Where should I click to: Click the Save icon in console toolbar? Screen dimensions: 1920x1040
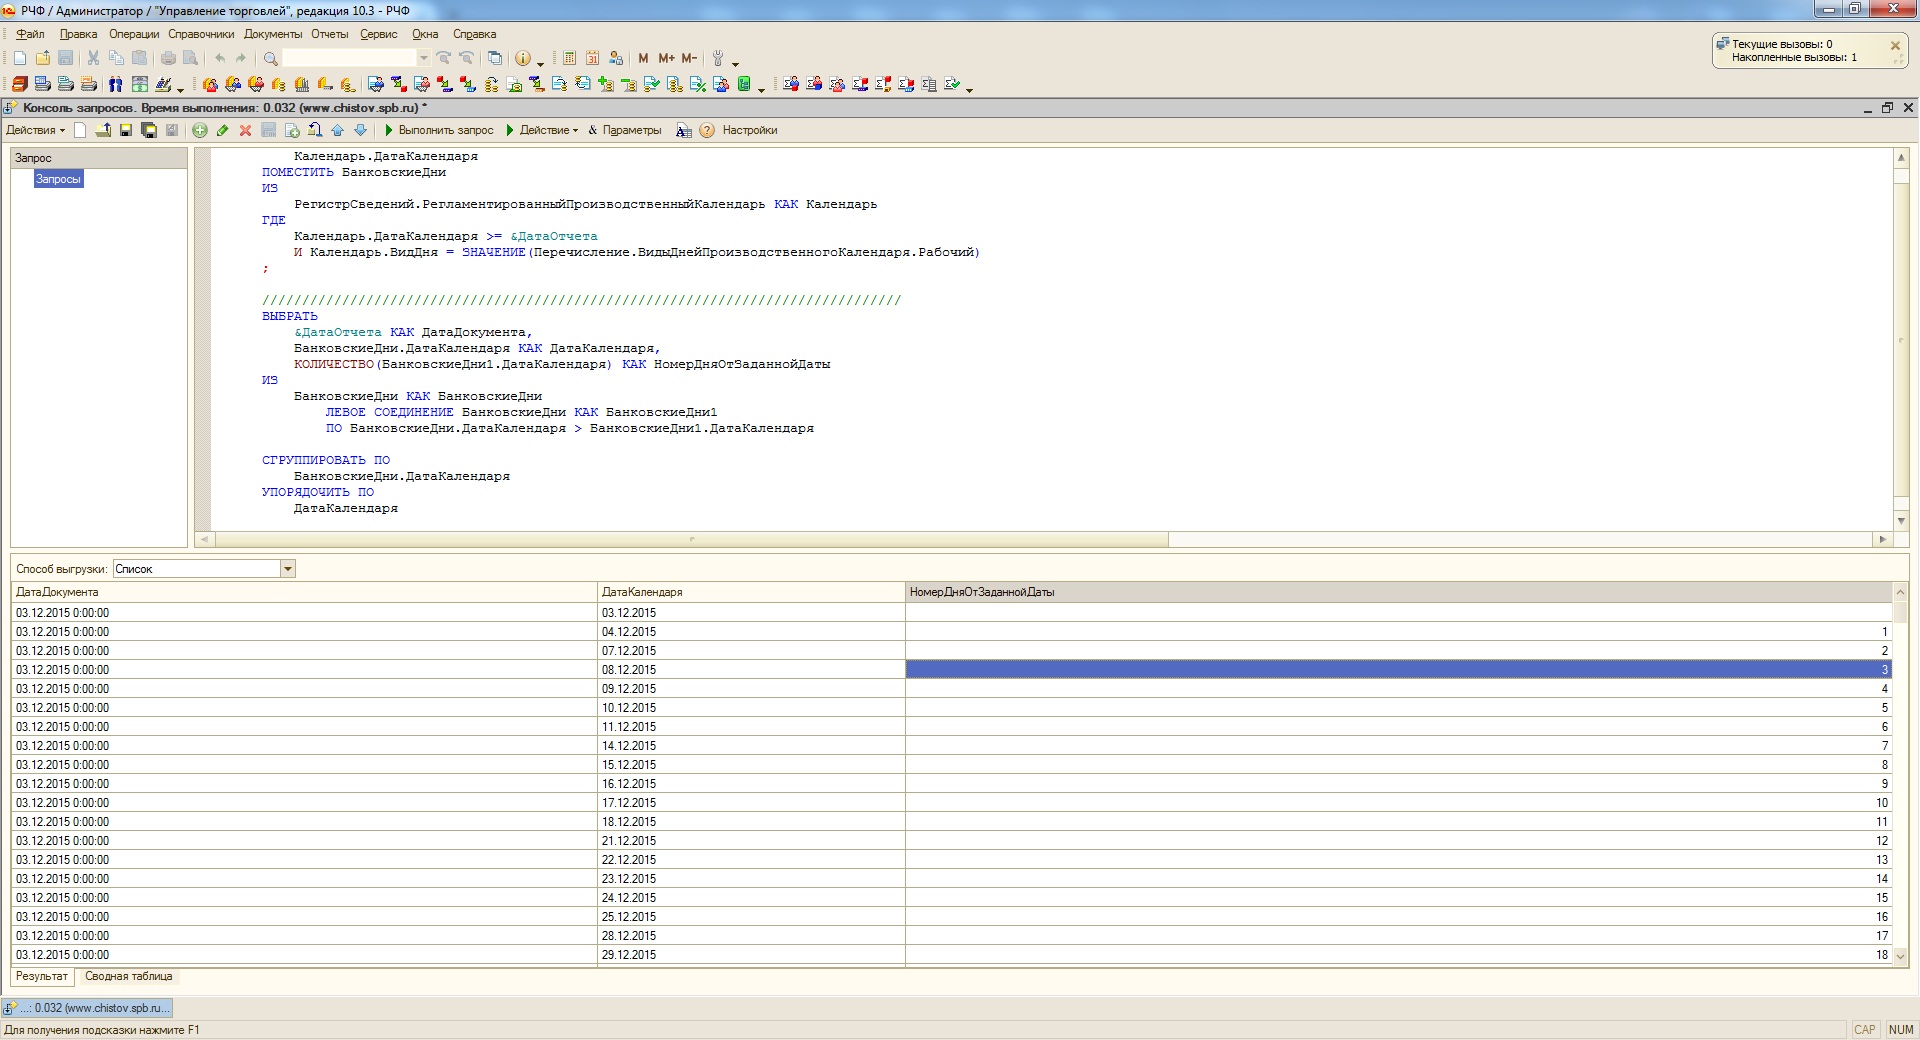tap(126, 130)
